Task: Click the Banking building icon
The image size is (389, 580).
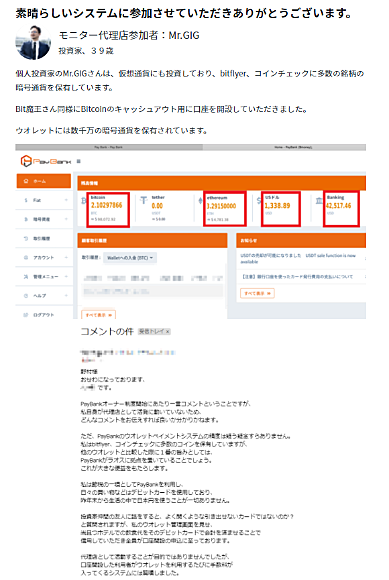Action: (x=319, y=200)
